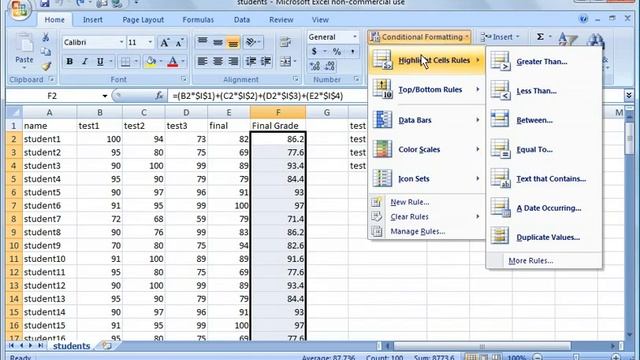Switch to the Page Layout tab

[143, 20]
